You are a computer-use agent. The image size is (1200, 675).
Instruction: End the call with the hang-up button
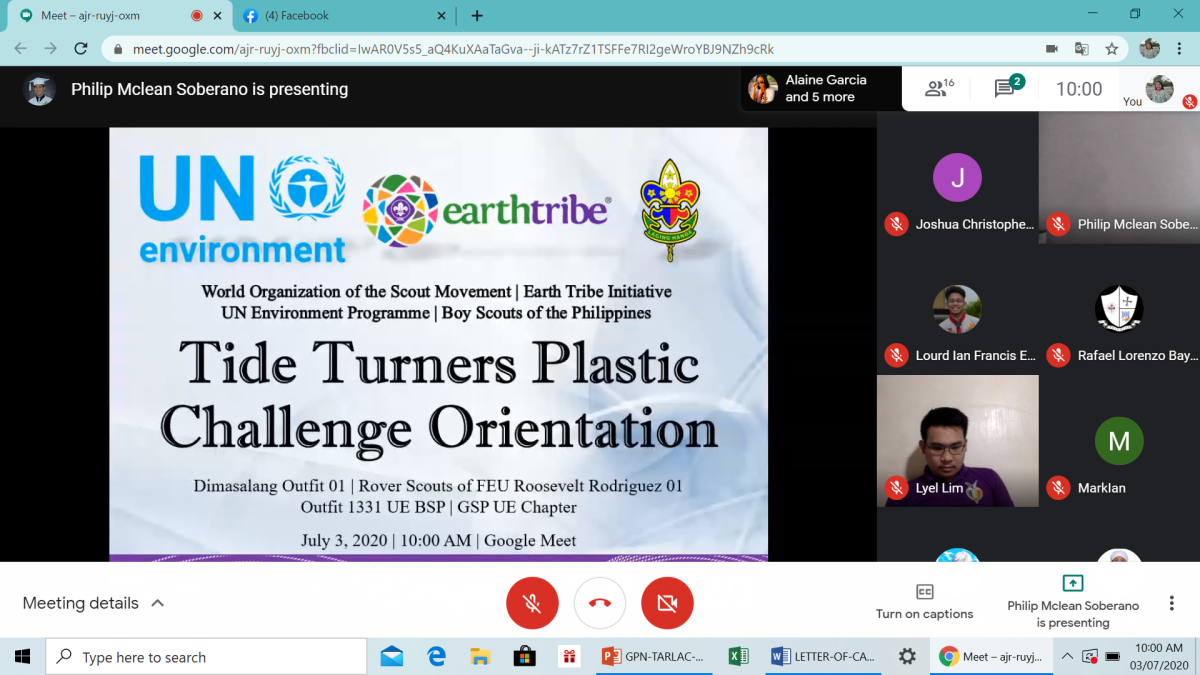[x=600, y=602]
